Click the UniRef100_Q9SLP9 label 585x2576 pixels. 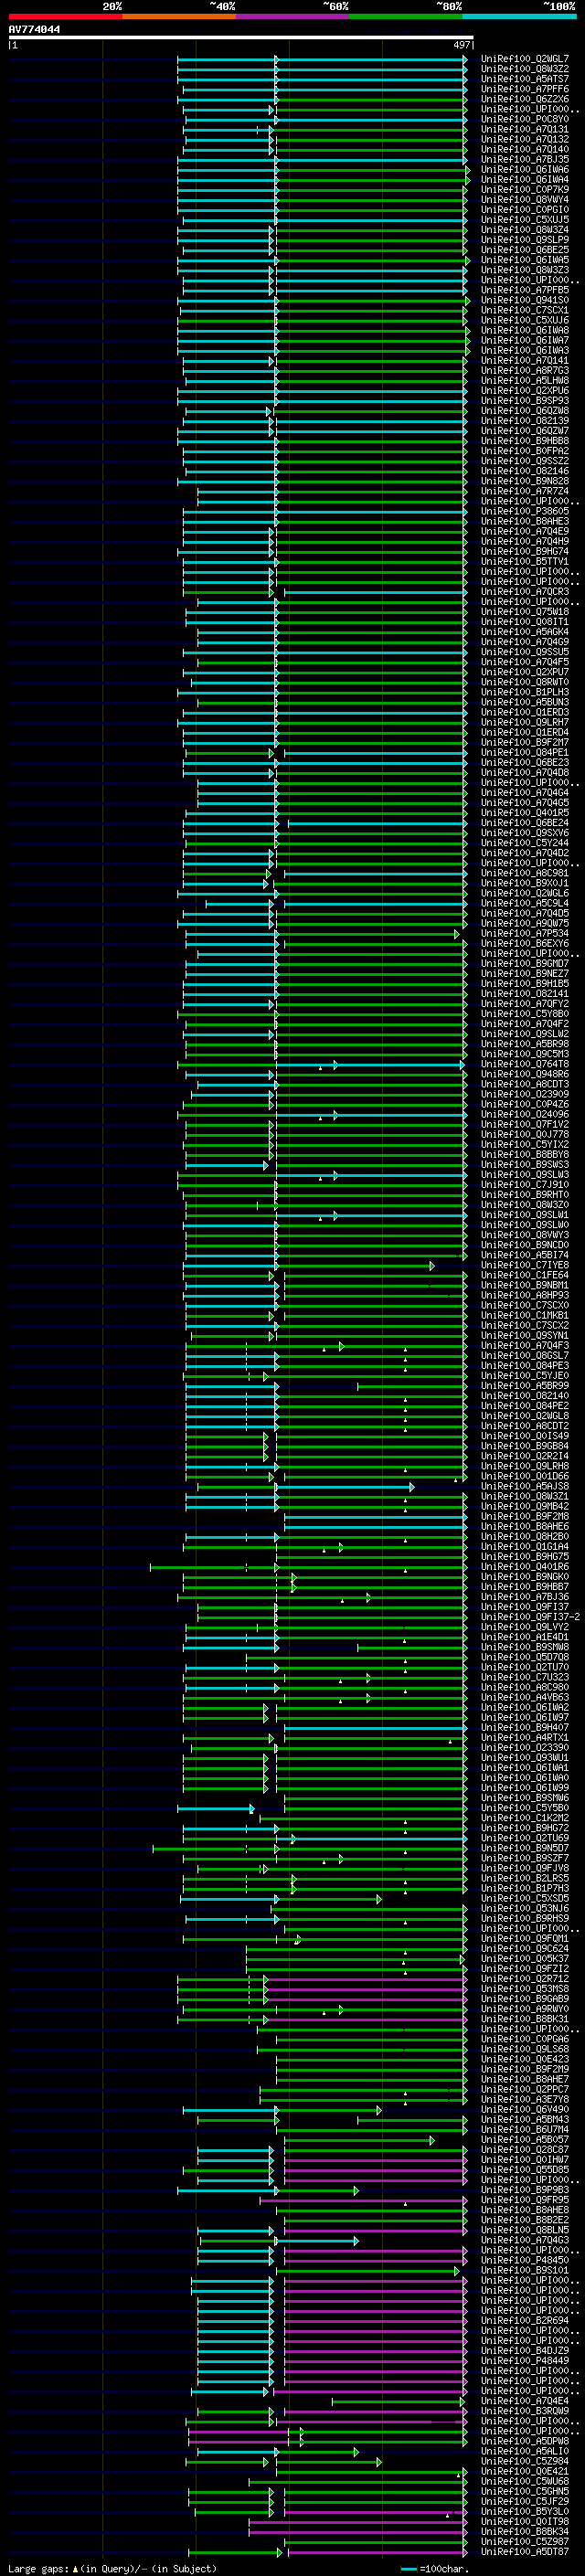click(524, 240)
